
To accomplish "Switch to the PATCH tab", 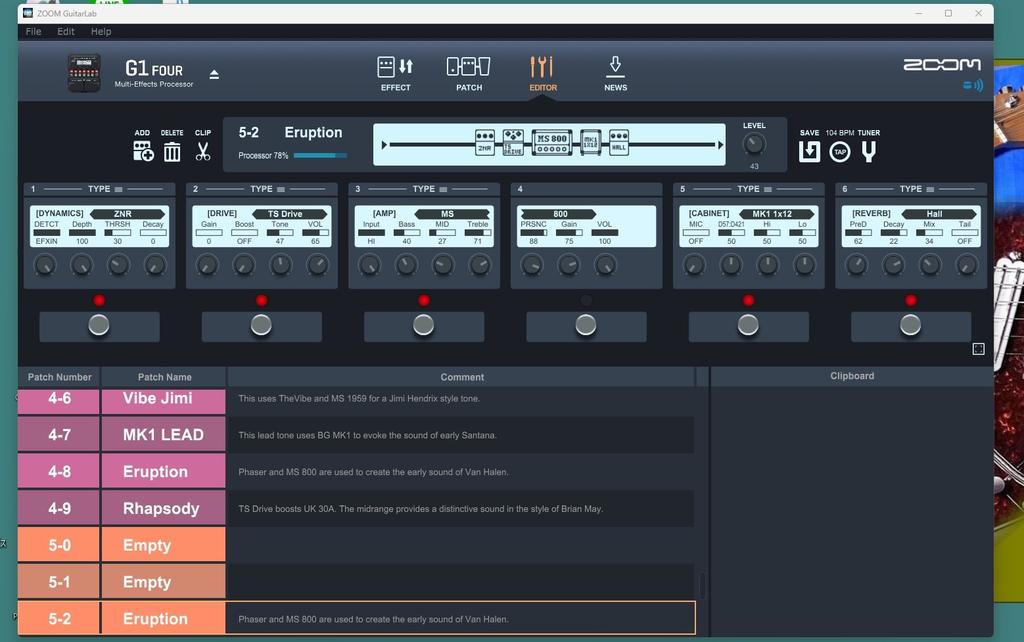I will (x=469, y=73).
